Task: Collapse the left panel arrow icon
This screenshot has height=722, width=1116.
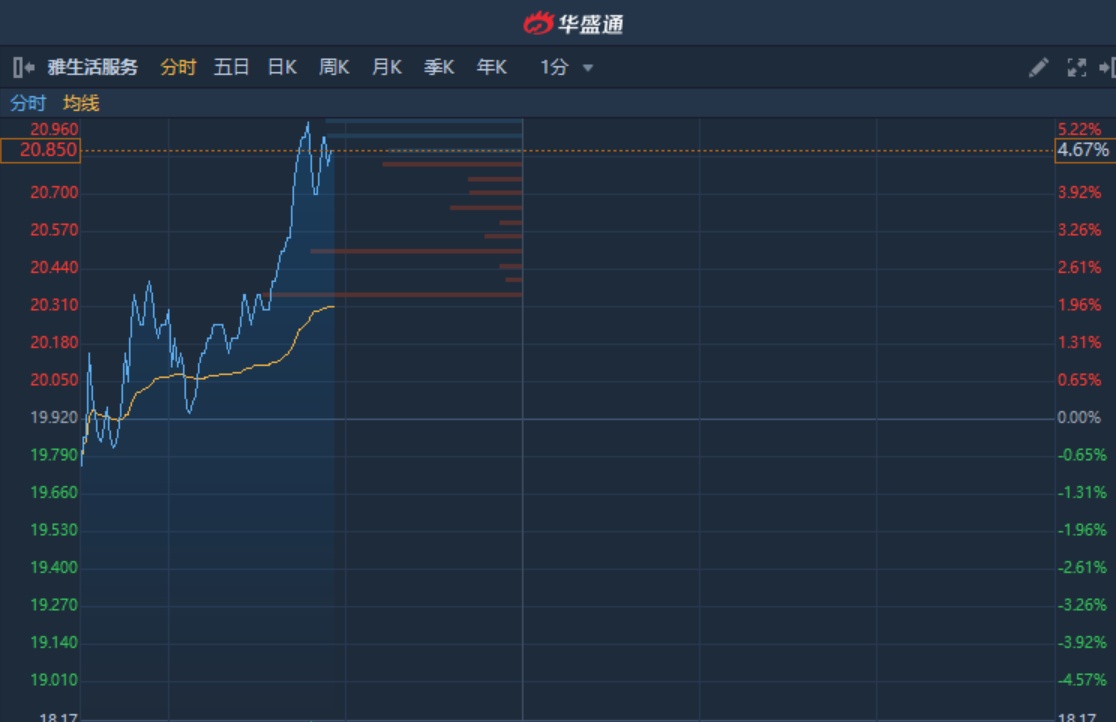Action: [x=24, y=68]
